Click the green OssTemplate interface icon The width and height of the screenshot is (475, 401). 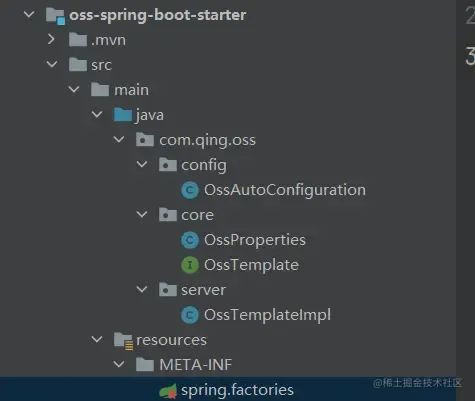[190, 265]
